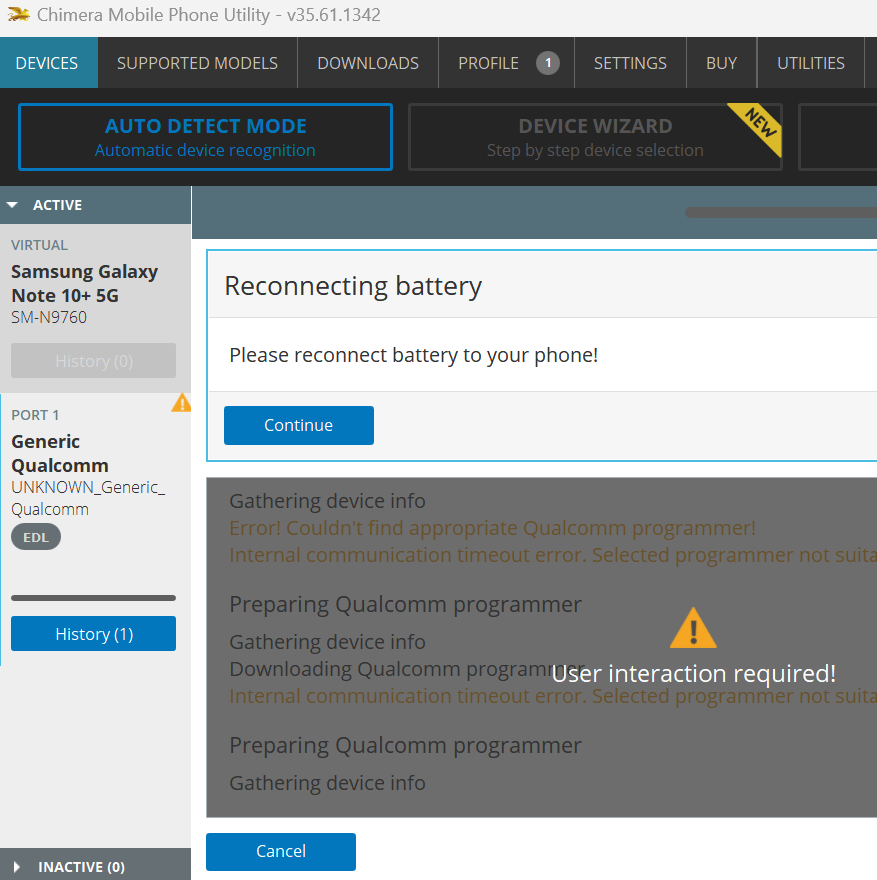Switch to the SETTINGS tab
Screen dimensions: 877x880
click(629, 62)
